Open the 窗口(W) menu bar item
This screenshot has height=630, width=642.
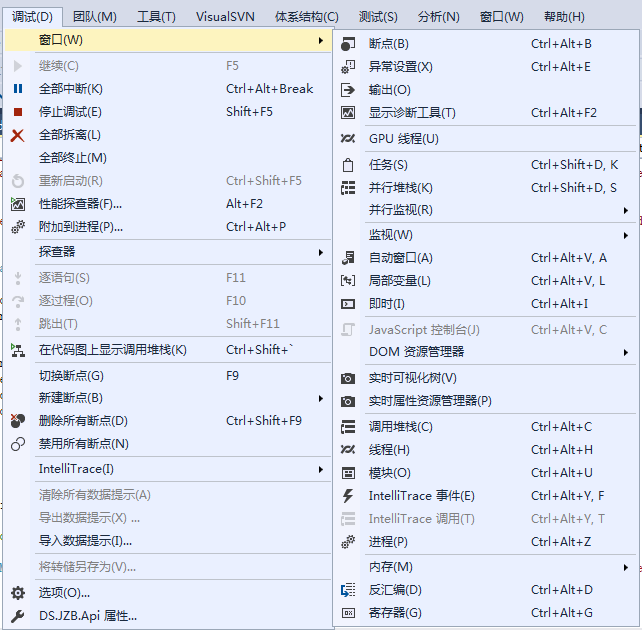click(502, 17)
